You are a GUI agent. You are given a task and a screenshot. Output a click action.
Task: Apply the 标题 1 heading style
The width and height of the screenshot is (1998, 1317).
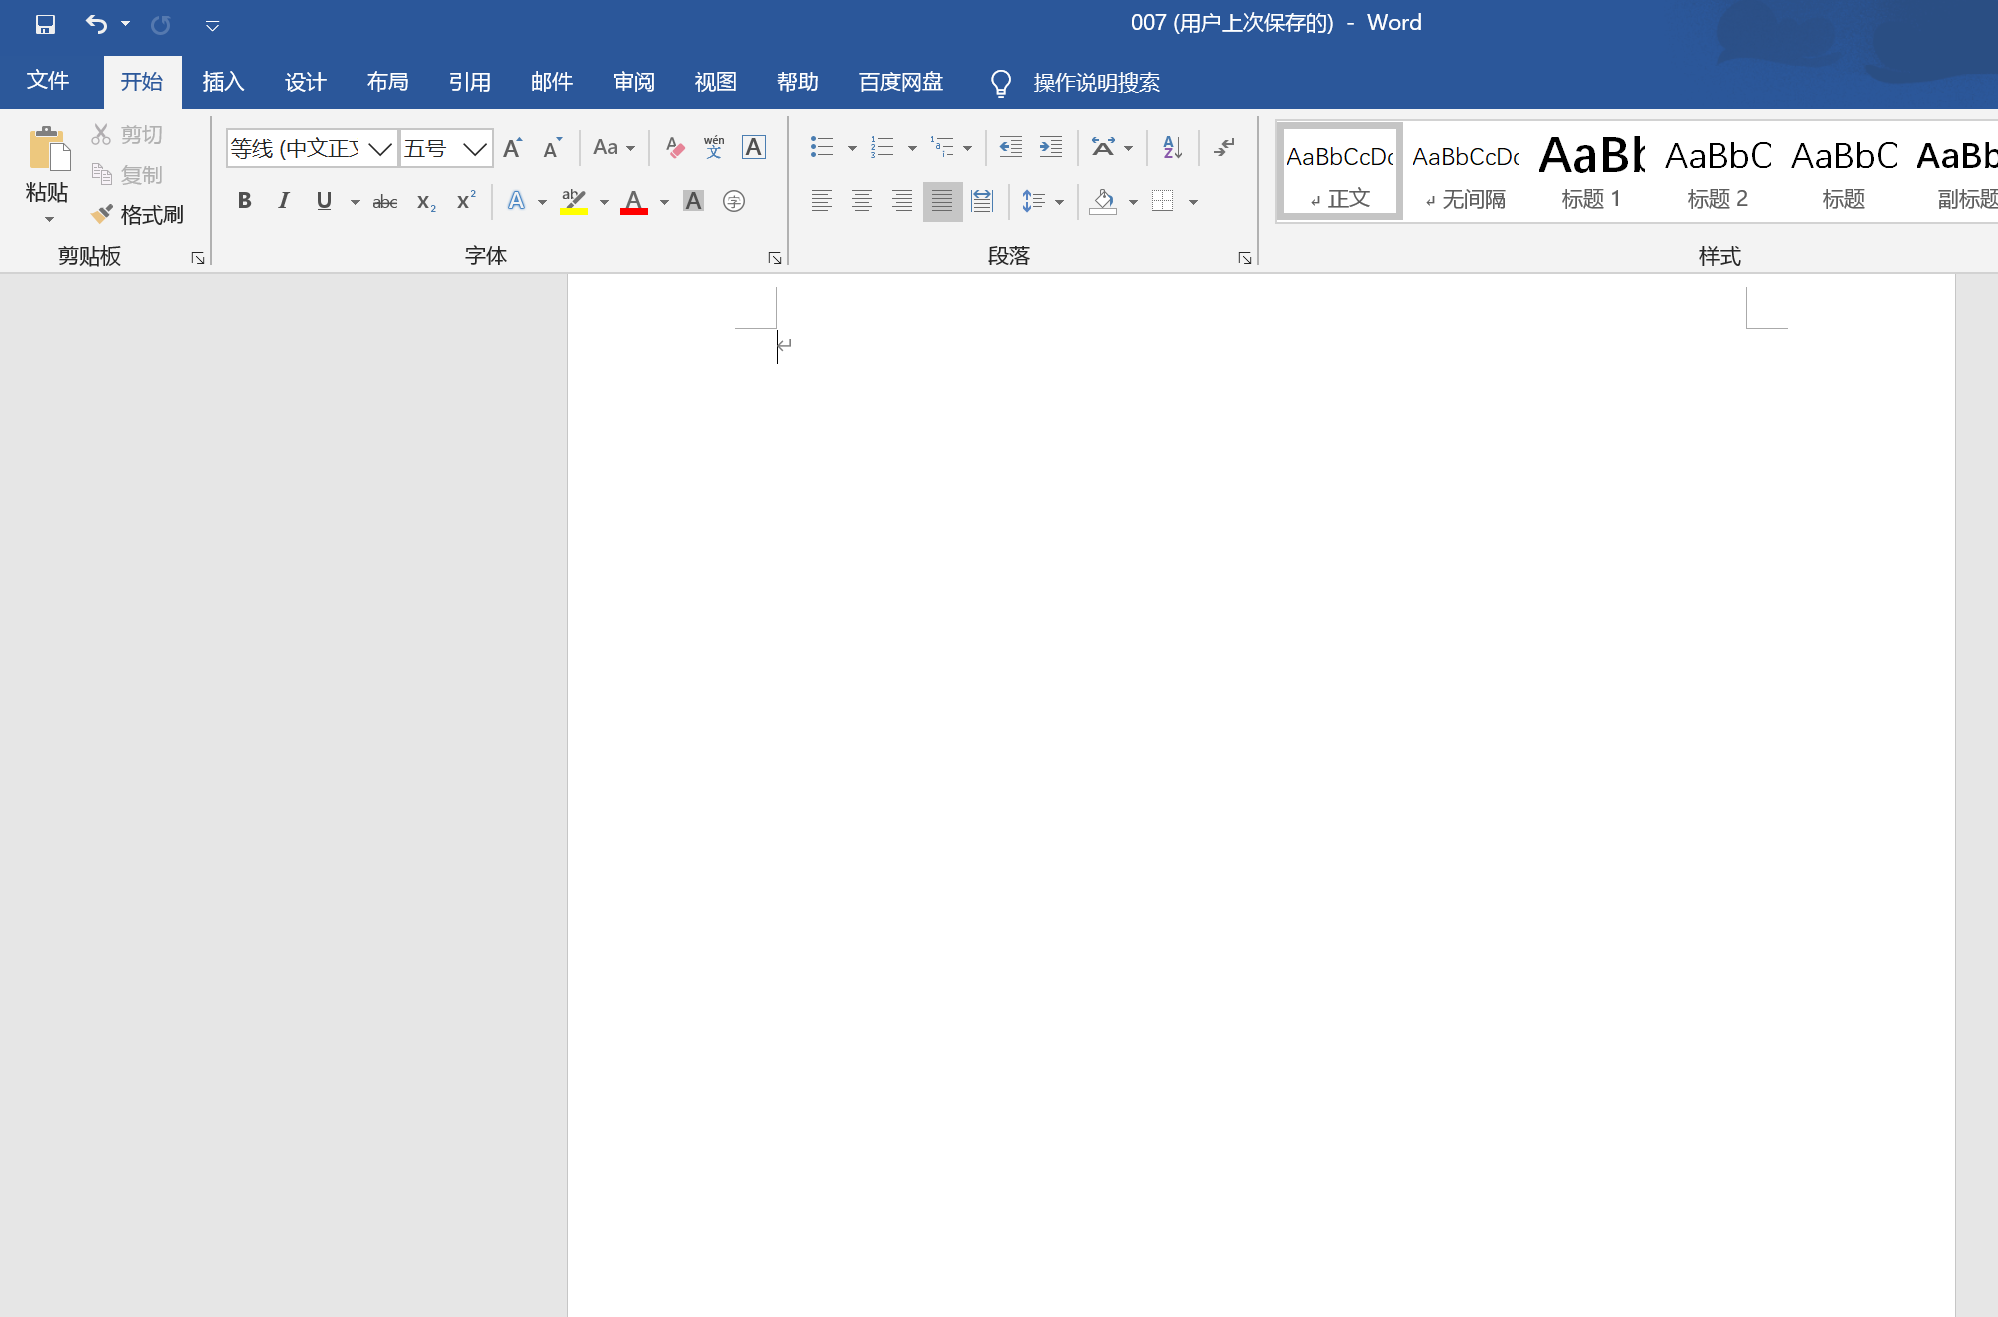[x=1590, y=171]
